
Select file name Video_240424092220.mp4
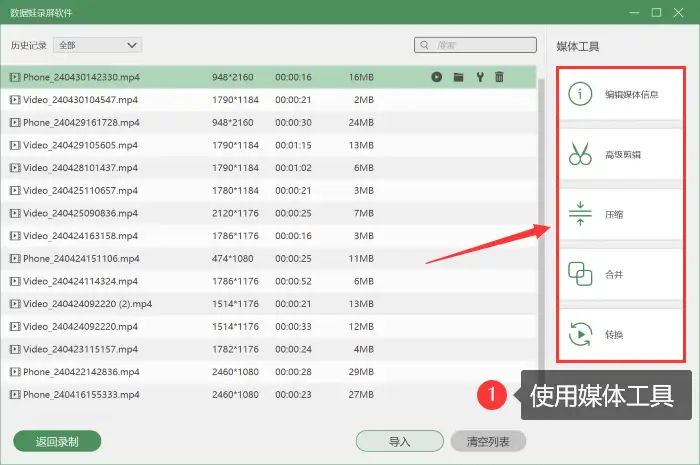pos(80,327)
